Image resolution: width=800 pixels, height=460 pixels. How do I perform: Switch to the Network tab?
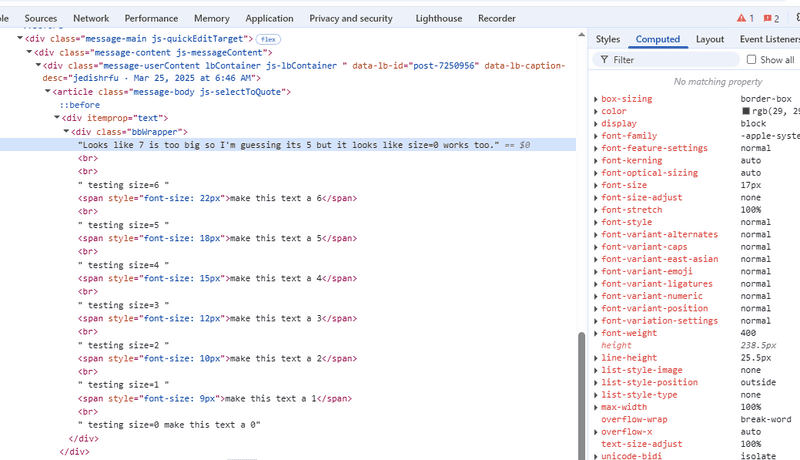91,18
